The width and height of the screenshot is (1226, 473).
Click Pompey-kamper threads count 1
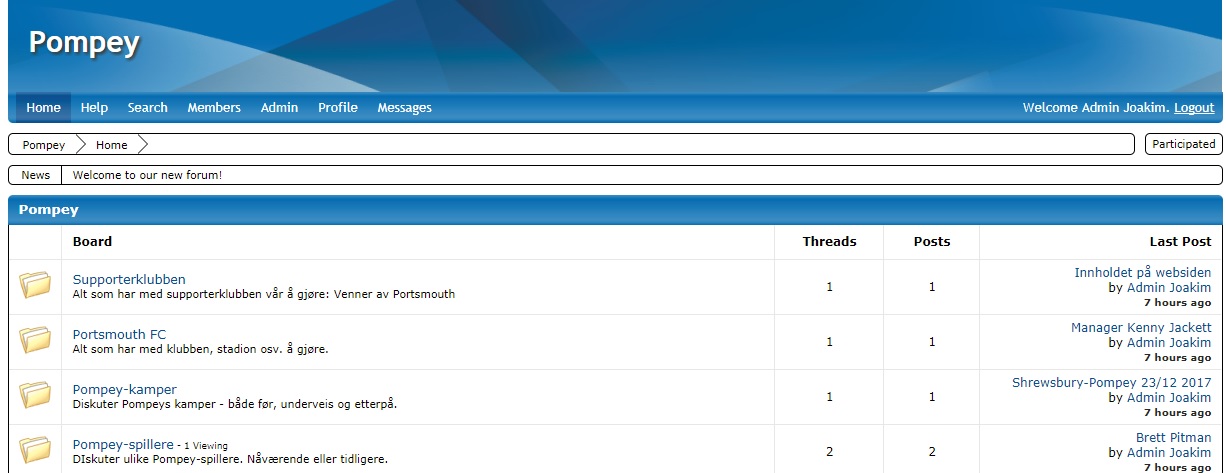pyautogui.click(x=829, y=397)
